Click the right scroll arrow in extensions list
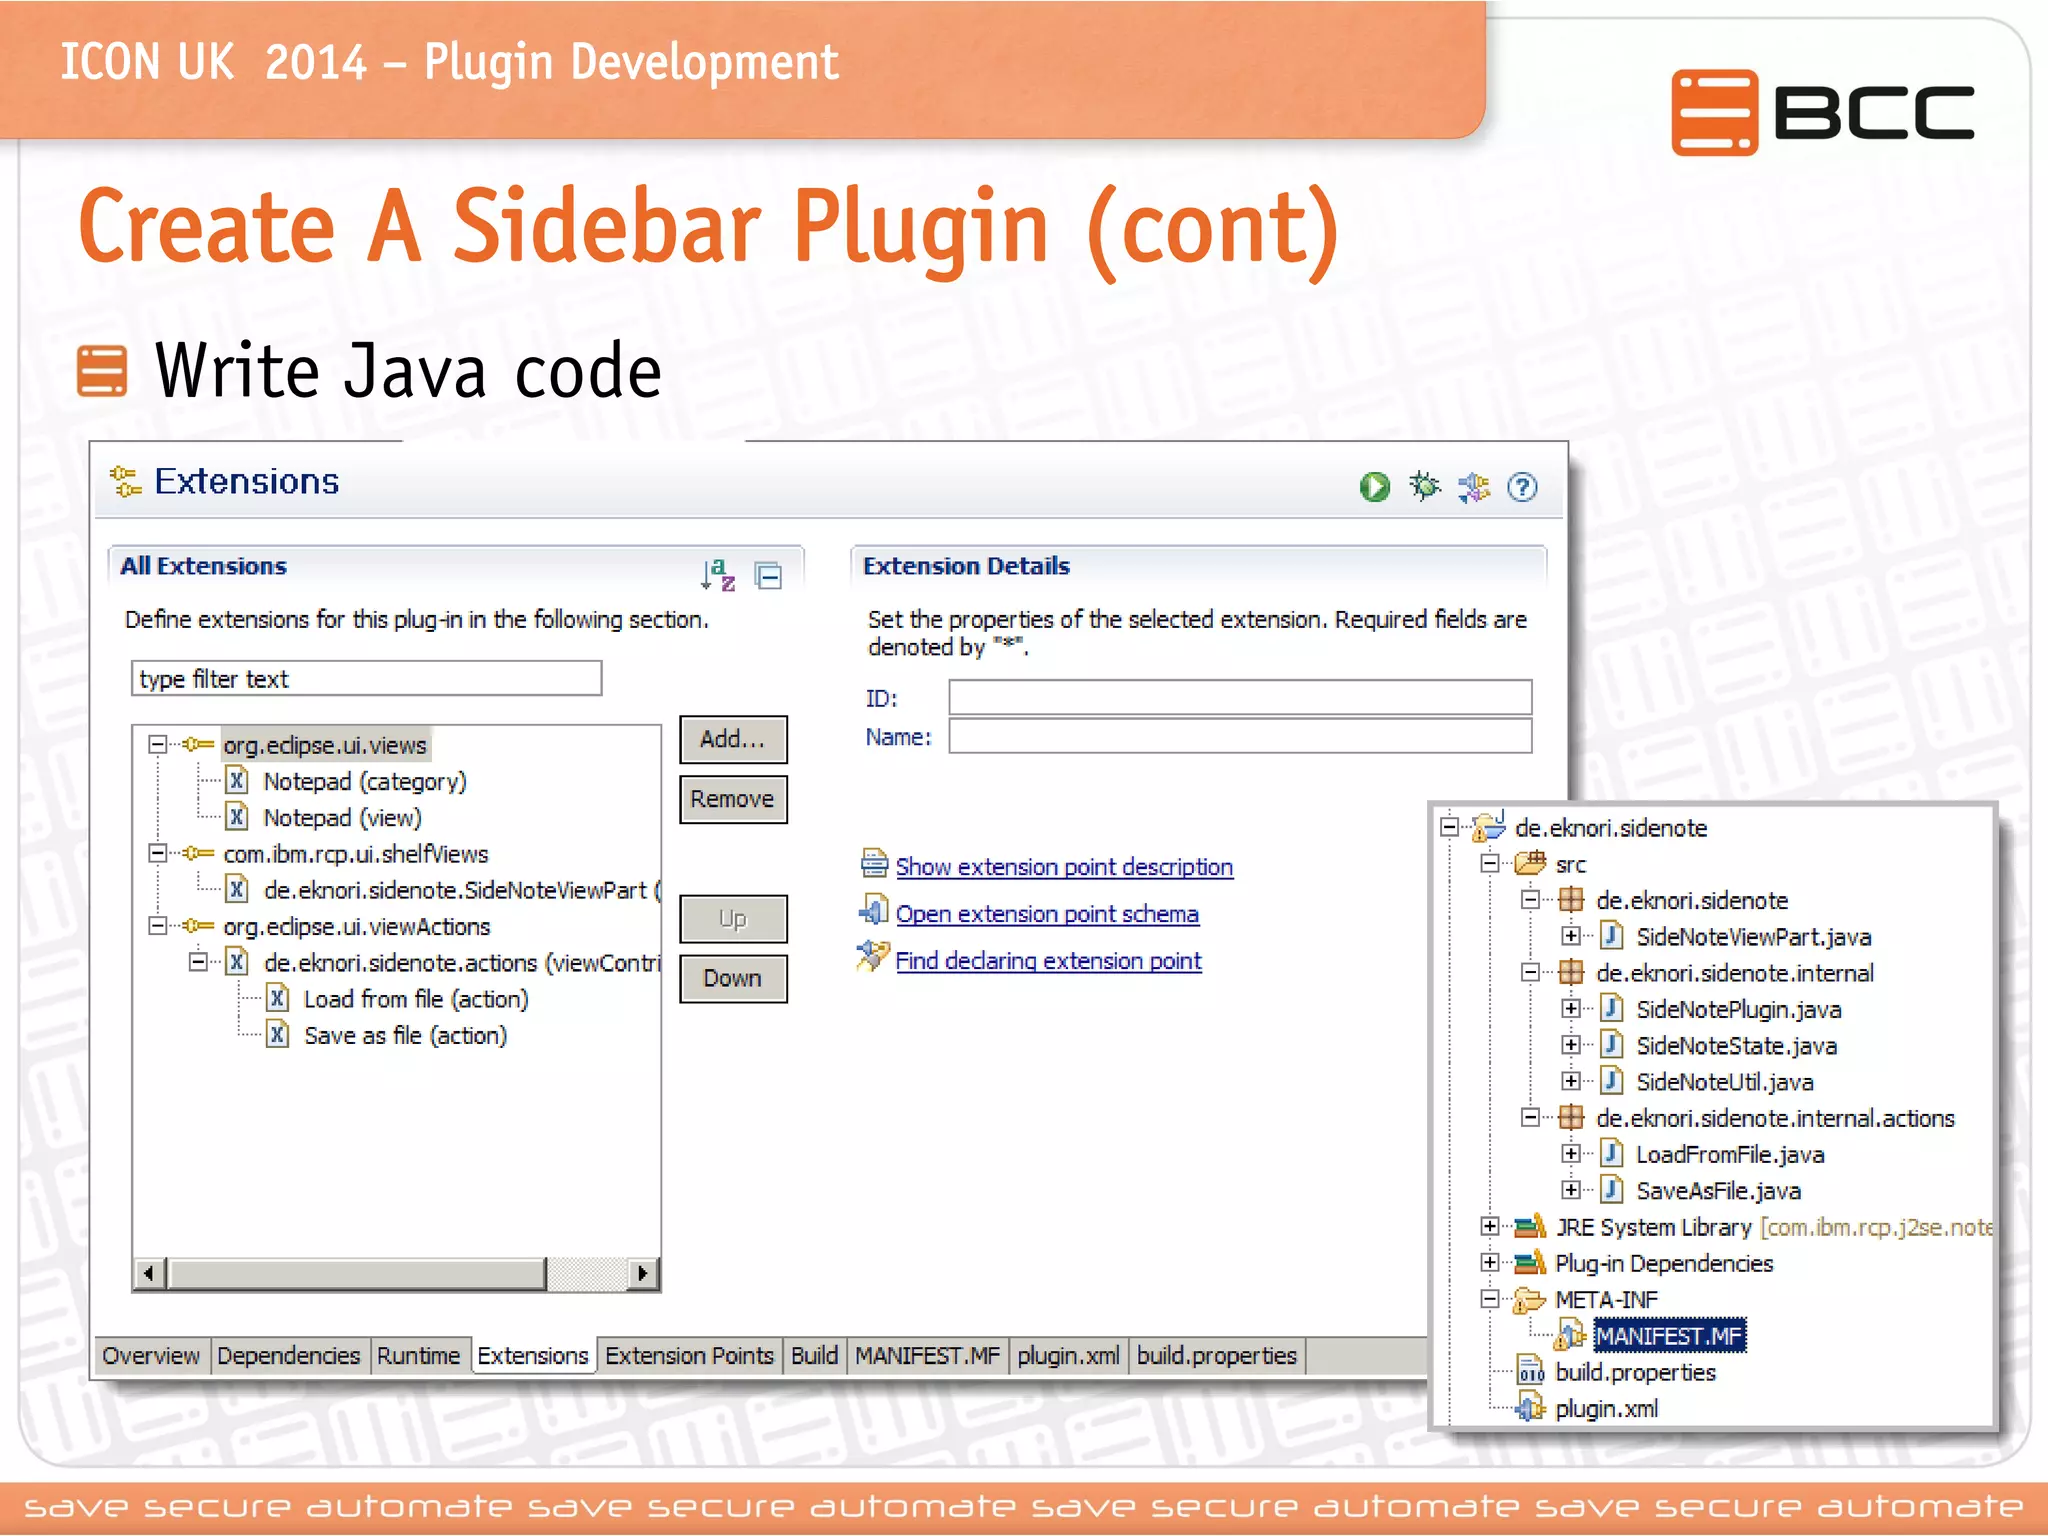The image size is (2048, 1536). 642,1273
